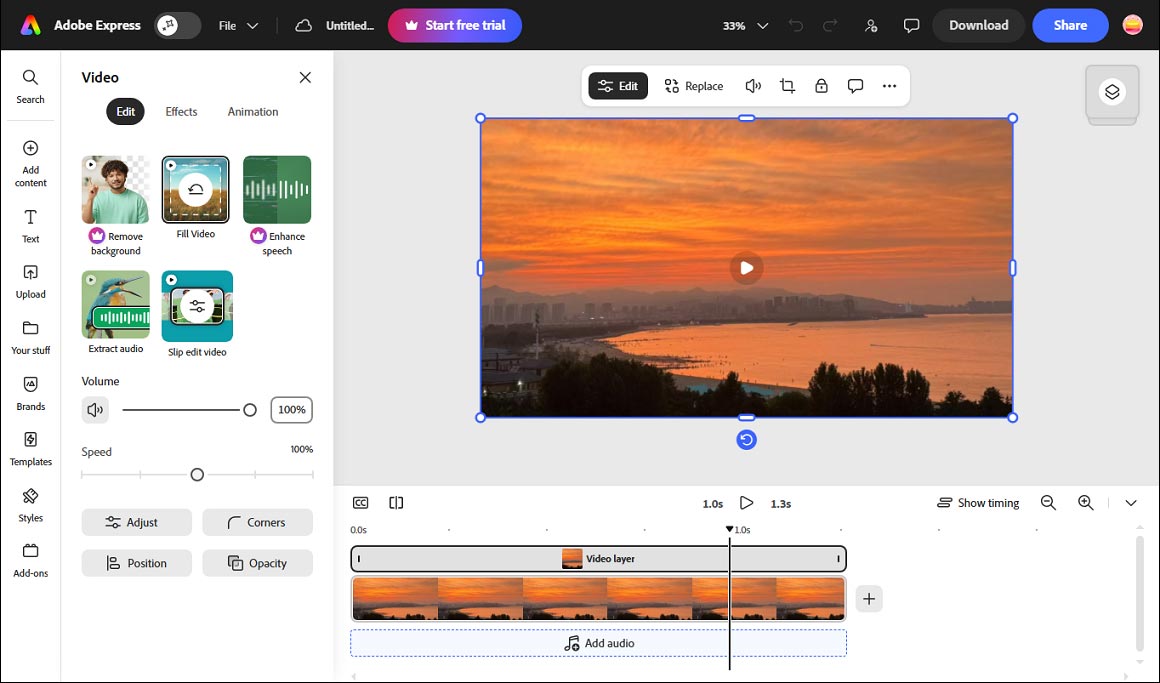This screenshot has width=1160, height=683.
Task: Click the volume icon in floating toolbar
Action: click(753, 86)
